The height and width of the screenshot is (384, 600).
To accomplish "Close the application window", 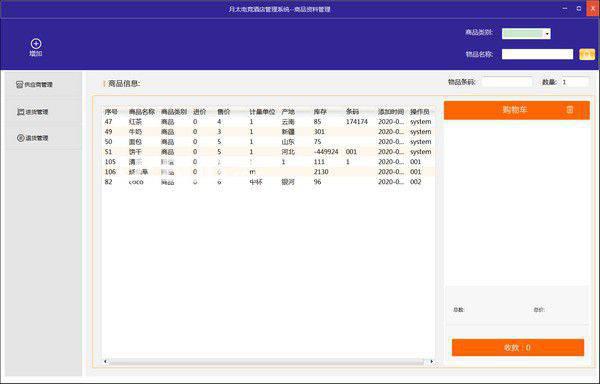I will [593, 8].
